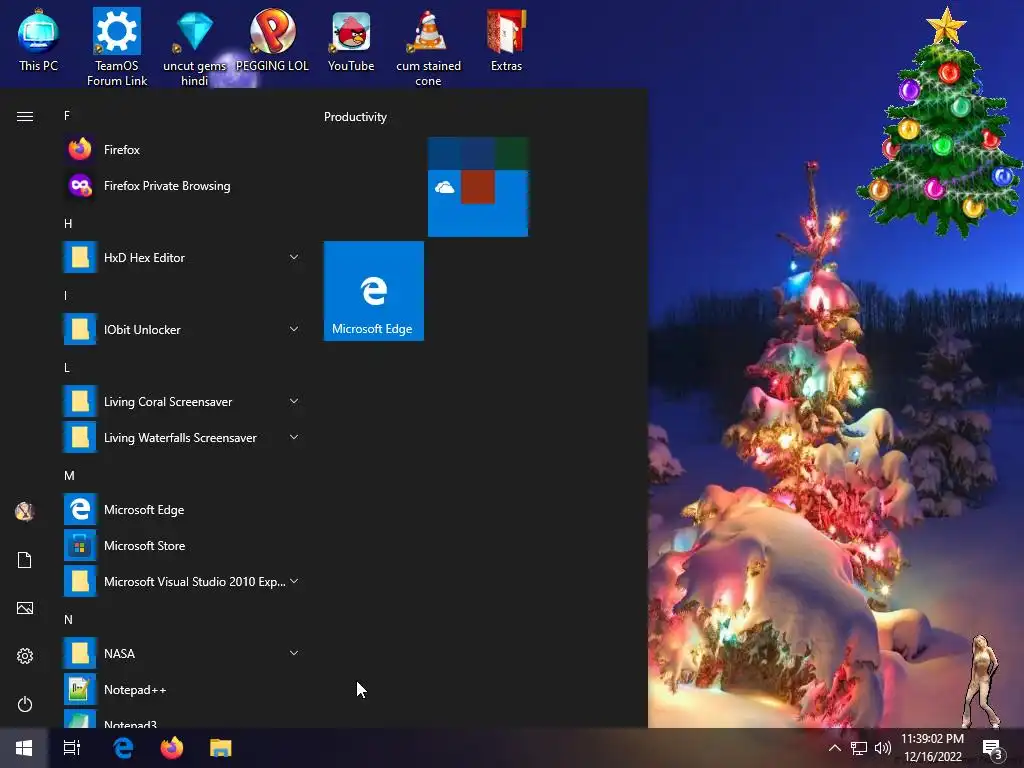Expand the HxD Hex Editor chevron
Screen dimensions: 1024x768
tap(294, 257)
